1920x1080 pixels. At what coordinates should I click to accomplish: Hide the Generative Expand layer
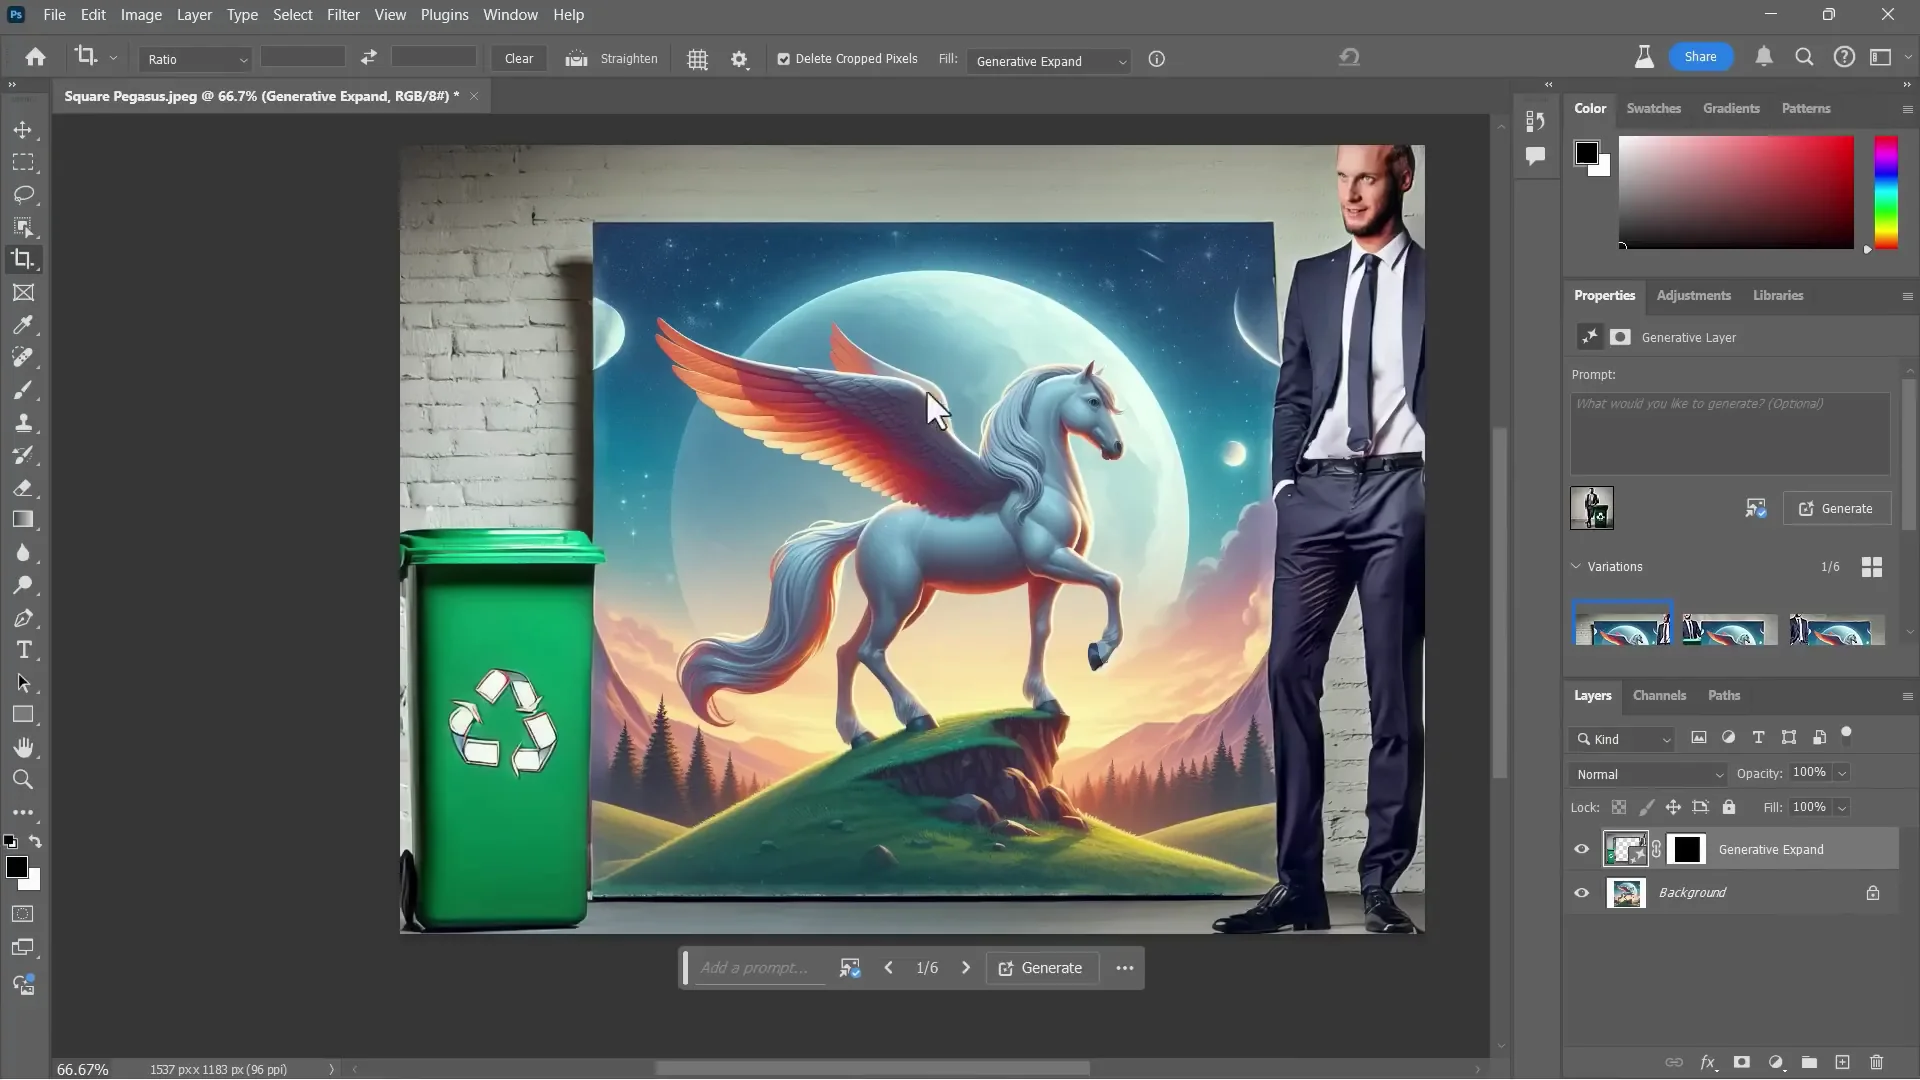pyautogui.click(x=1581, y=849)
